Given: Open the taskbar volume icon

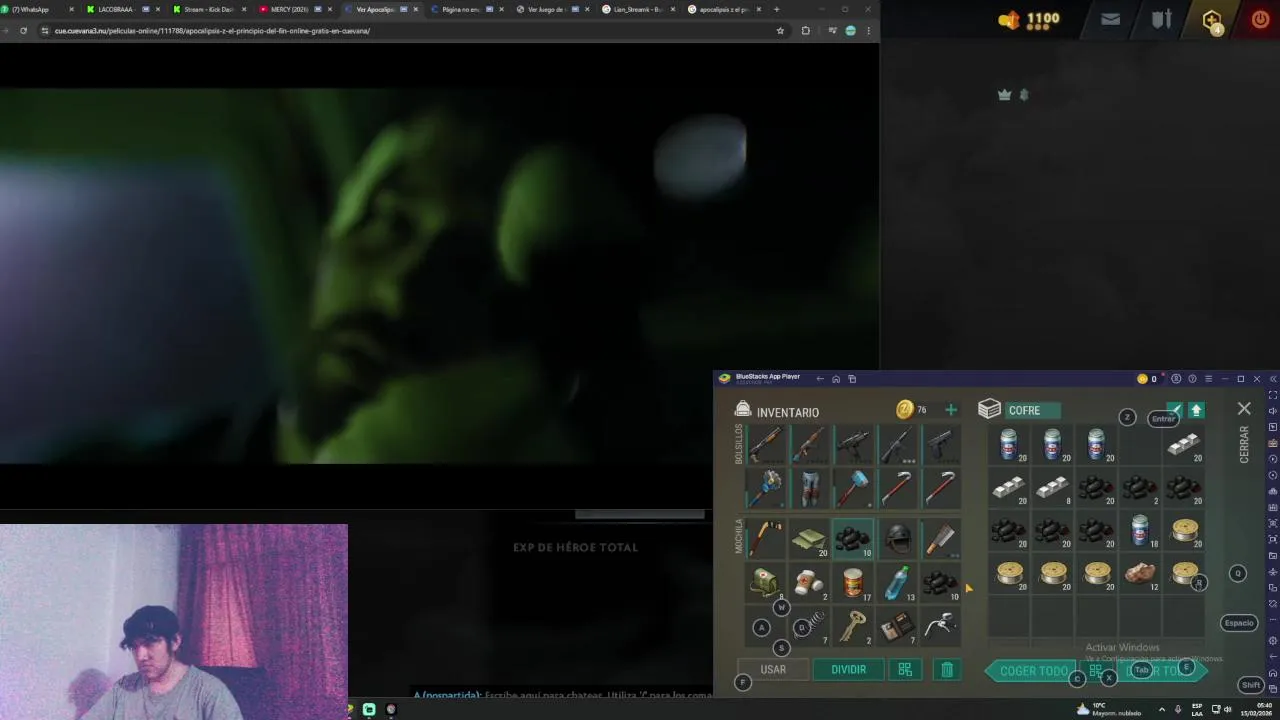Looking at the screenshot, I should [x=1229, y=709].
